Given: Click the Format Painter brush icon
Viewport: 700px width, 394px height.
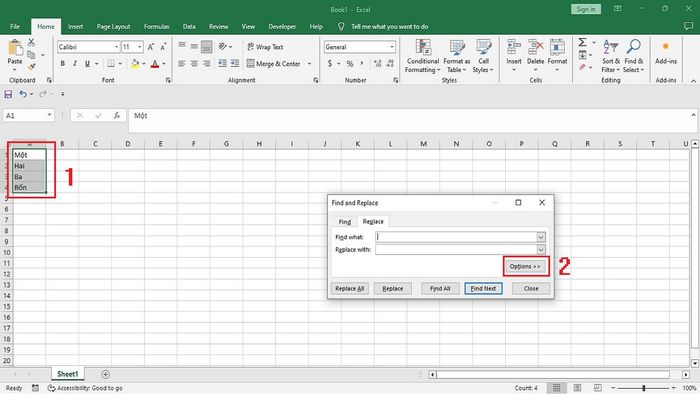Looking at the screenshot, I should [31, 67].
